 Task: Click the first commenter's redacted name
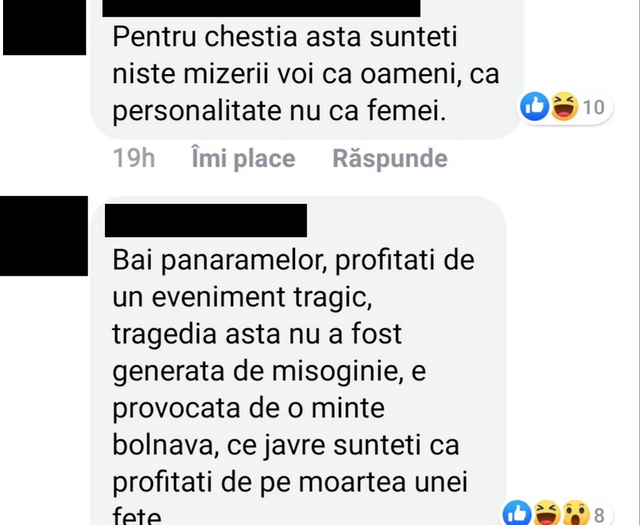click(x=261, y=8)
